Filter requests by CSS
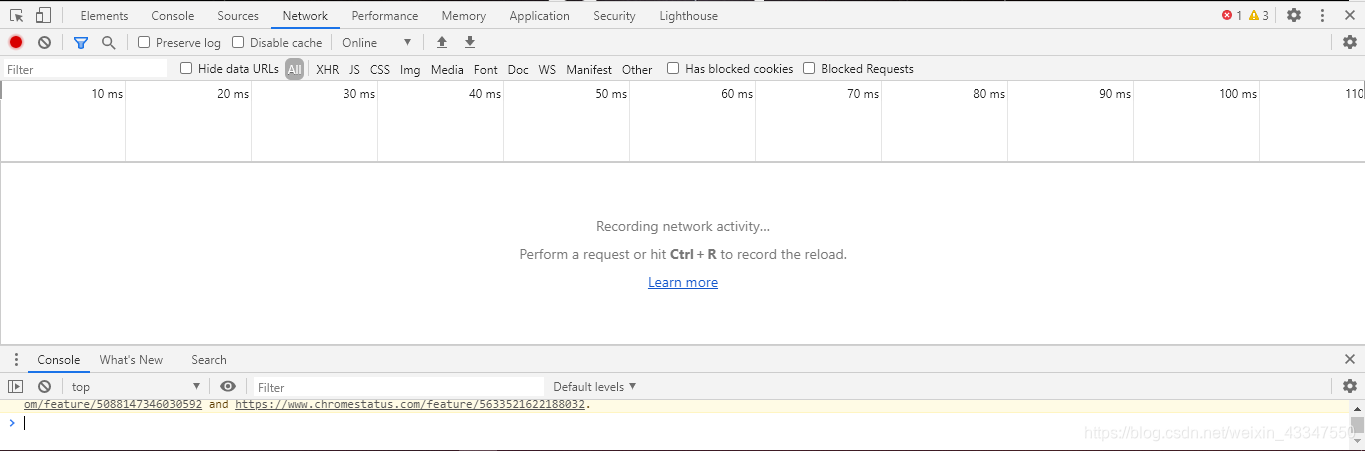This screenshot has width=1365, height=451. coord(380,69)
